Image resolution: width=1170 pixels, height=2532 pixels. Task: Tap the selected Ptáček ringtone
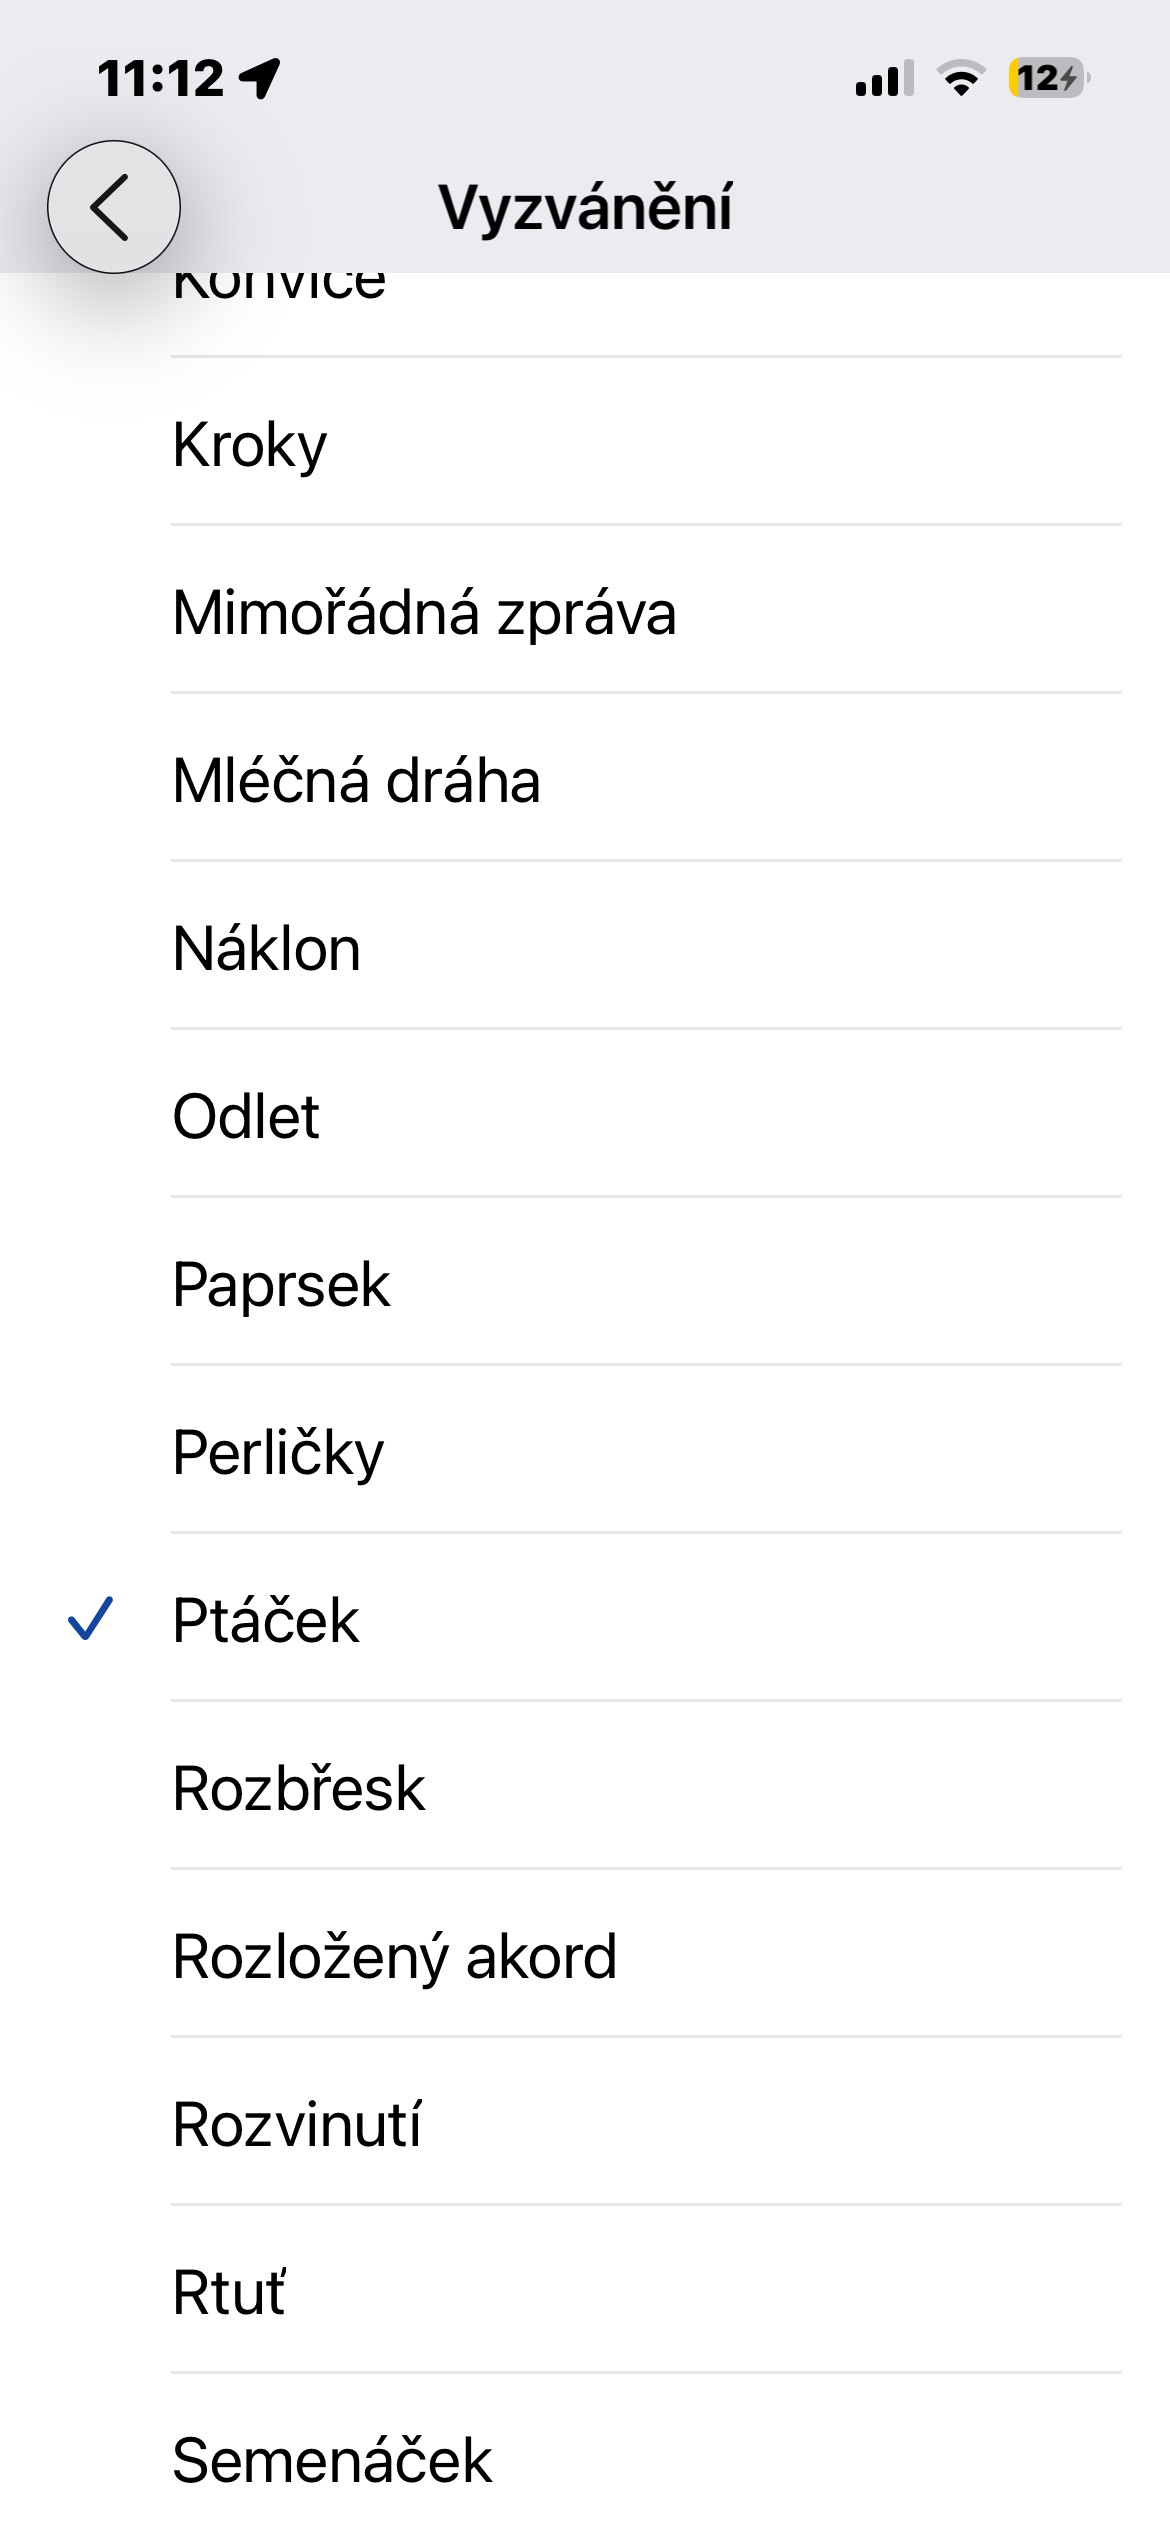pos(266,1621)
